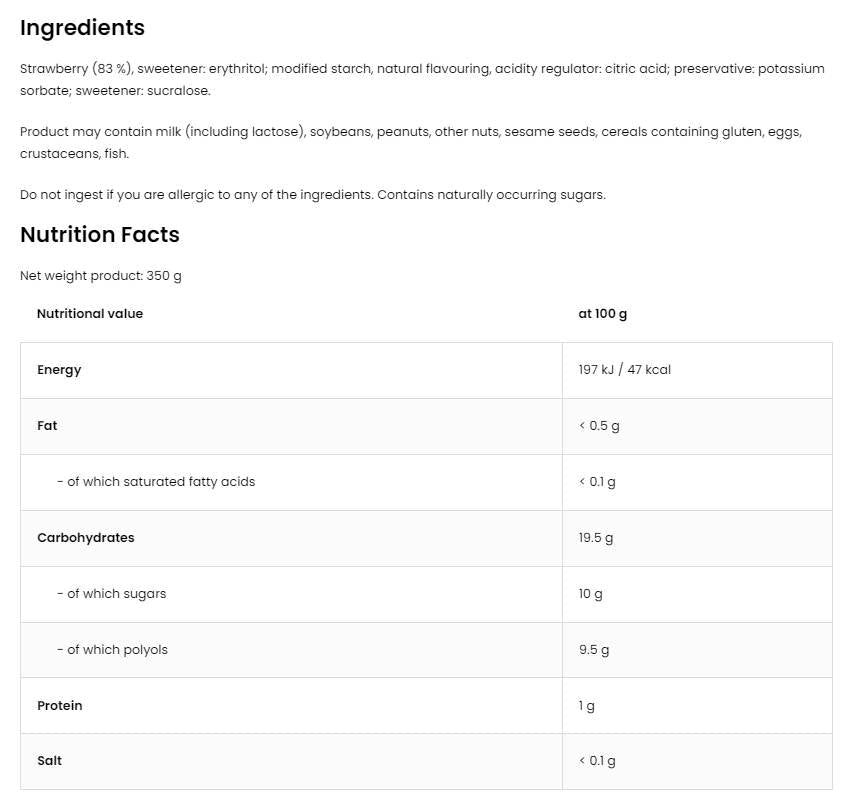Select the Fat row label
The width and height of the screenshot is (853, 807).
coord(47,426)
